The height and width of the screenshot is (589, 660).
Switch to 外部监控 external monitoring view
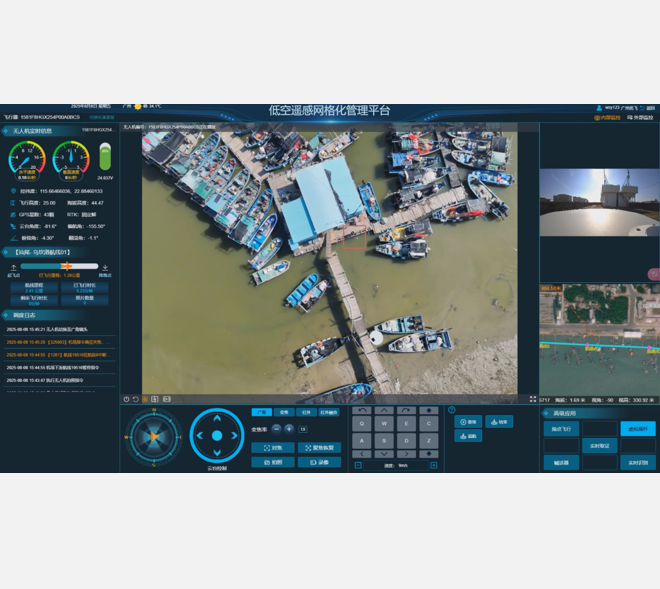(640, 118)
